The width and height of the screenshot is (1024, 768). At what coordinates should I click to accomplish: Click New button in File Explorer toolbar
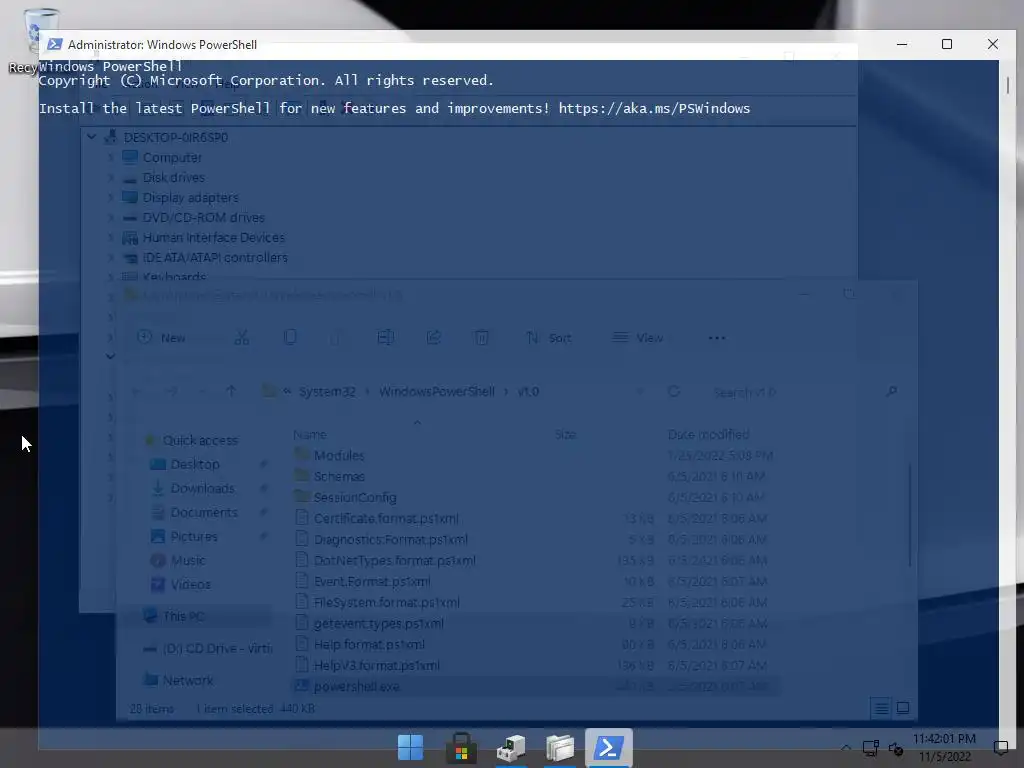pyautogui.click(x=162, y=338)
